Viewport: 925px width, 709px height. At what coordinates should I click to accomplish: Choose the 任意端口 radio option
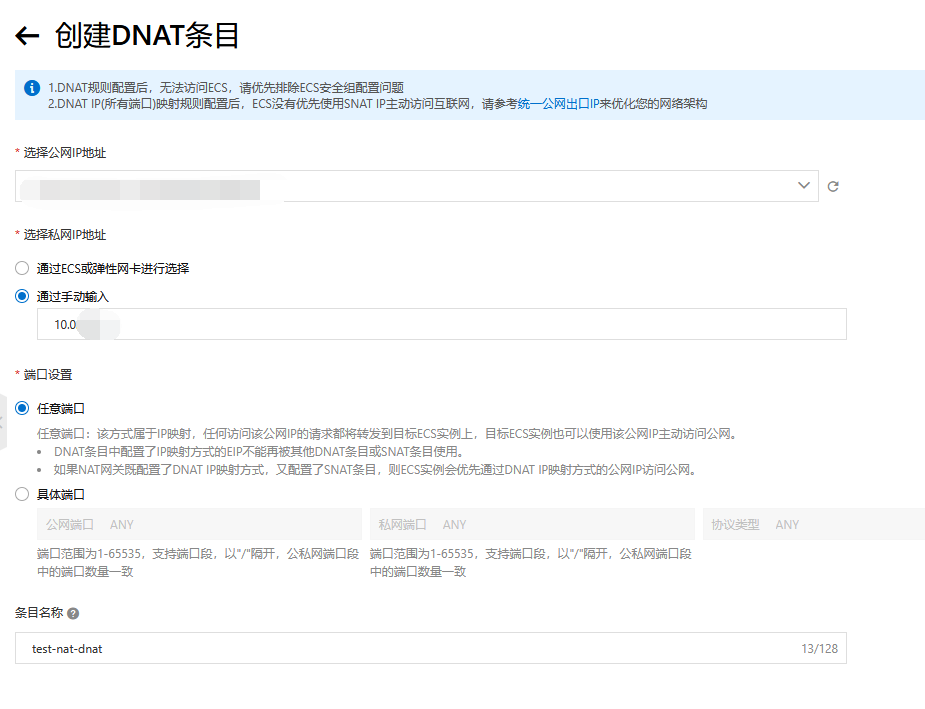pyautogui.click(x=22, y=408)
